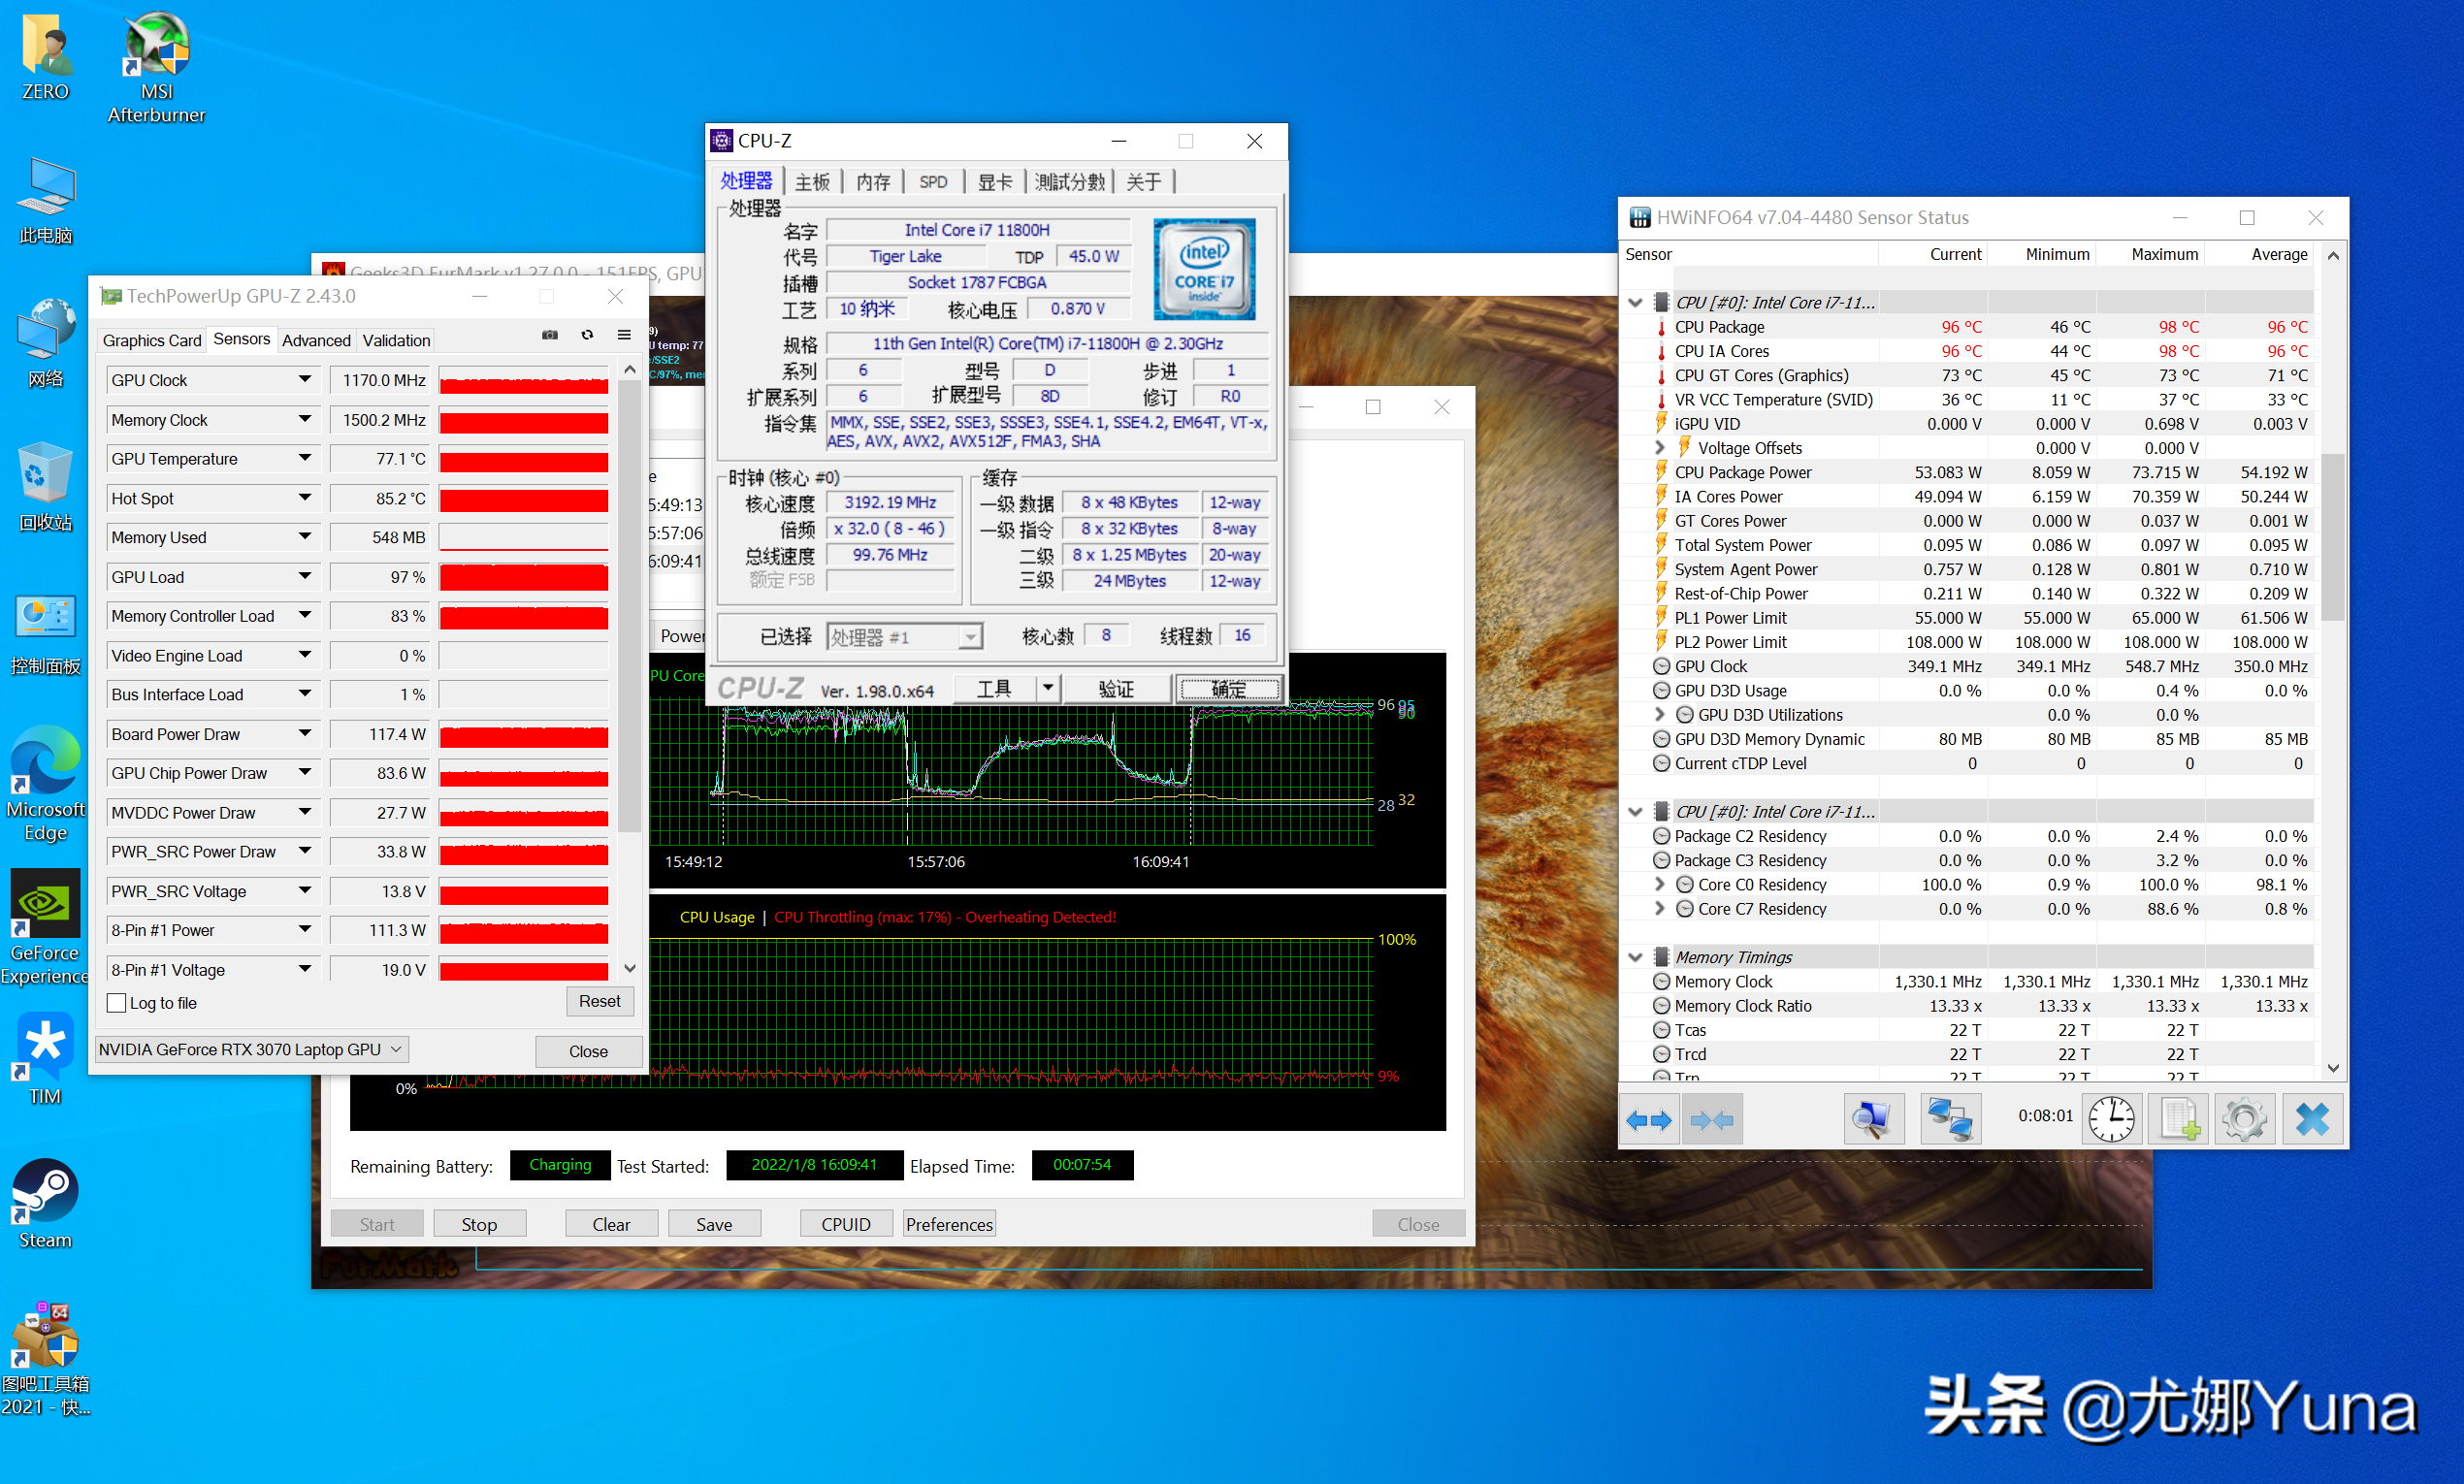Viewport: 2464px width, 1484px height.
Task: Expand GPU D3D Utilizations row
Action: 1659,715
